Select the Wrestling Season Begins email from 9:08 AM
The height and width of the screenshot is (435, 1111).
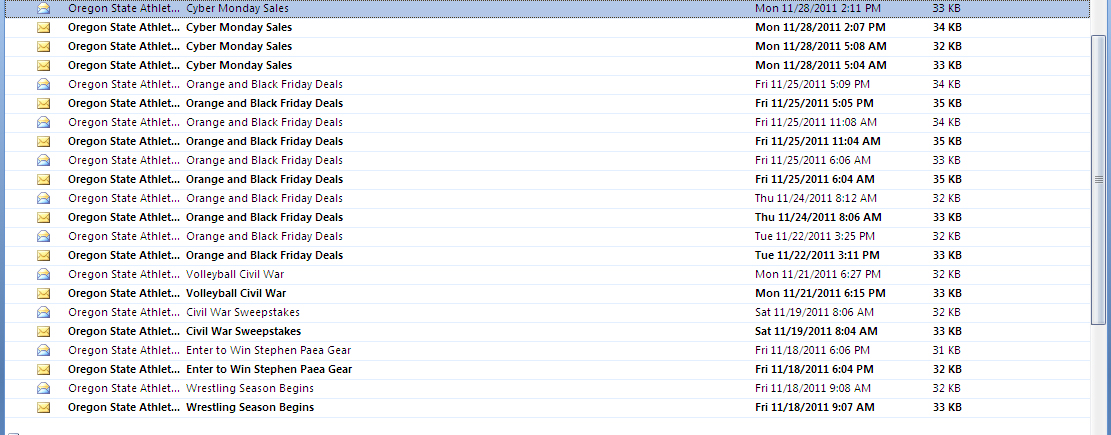[250, 388]
